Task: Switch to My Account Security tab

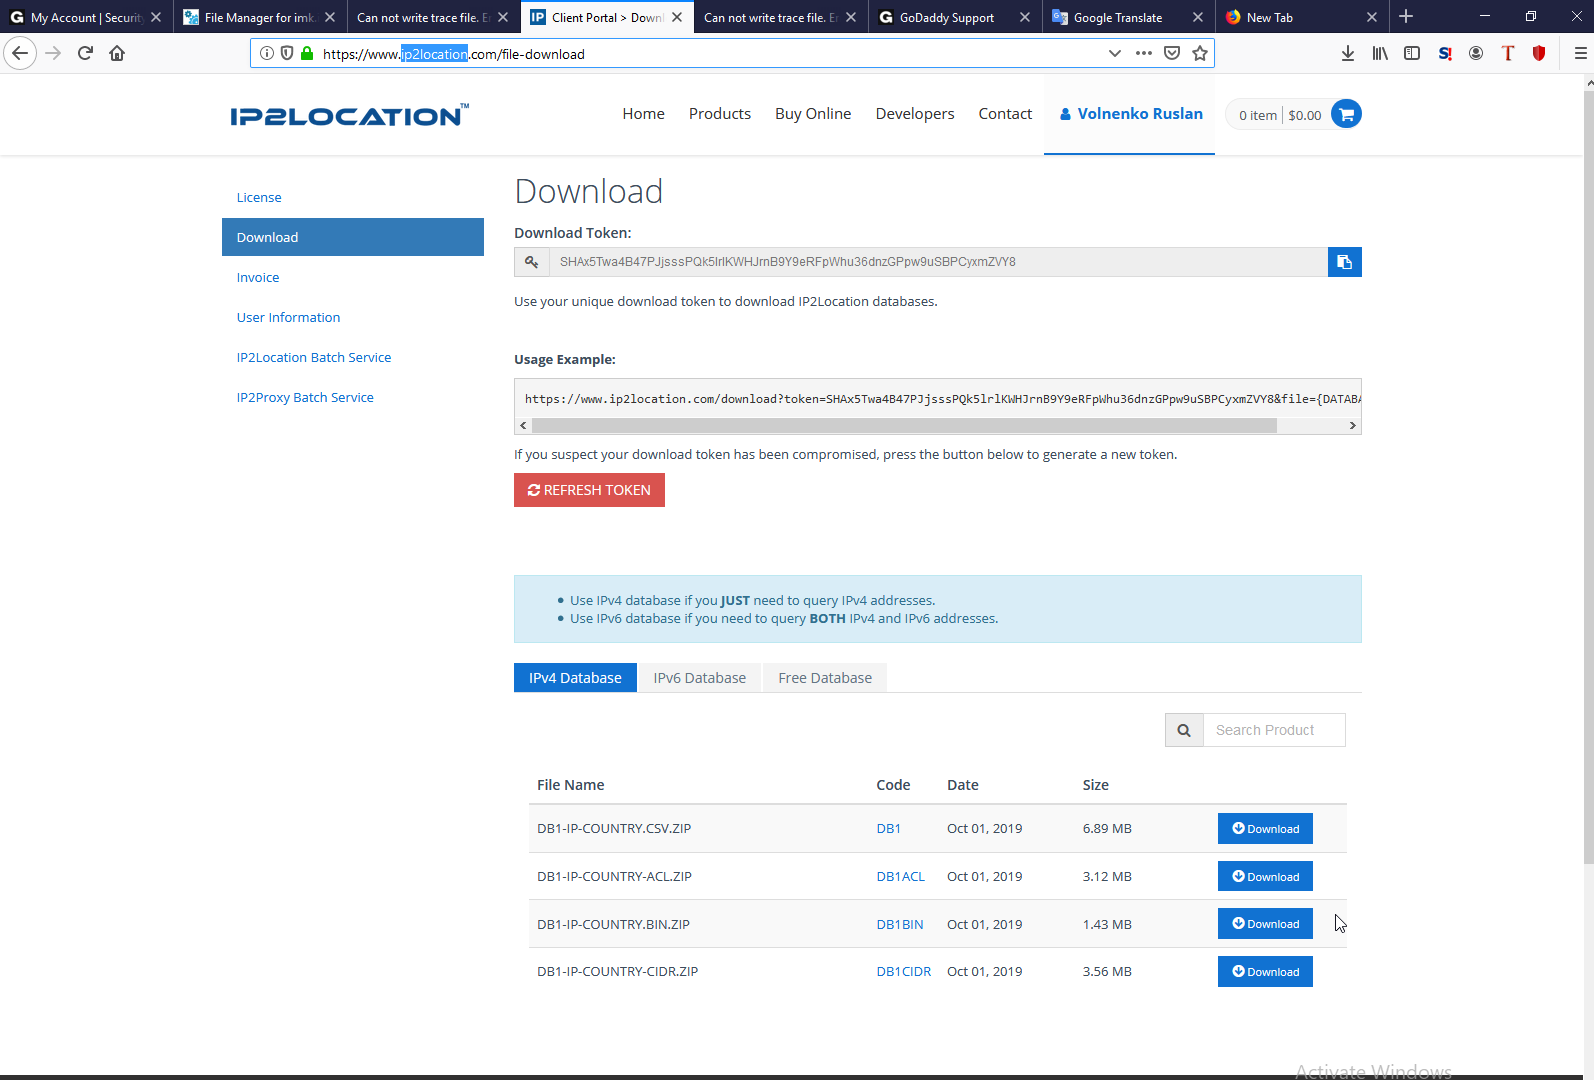Action: coord(86,17)
